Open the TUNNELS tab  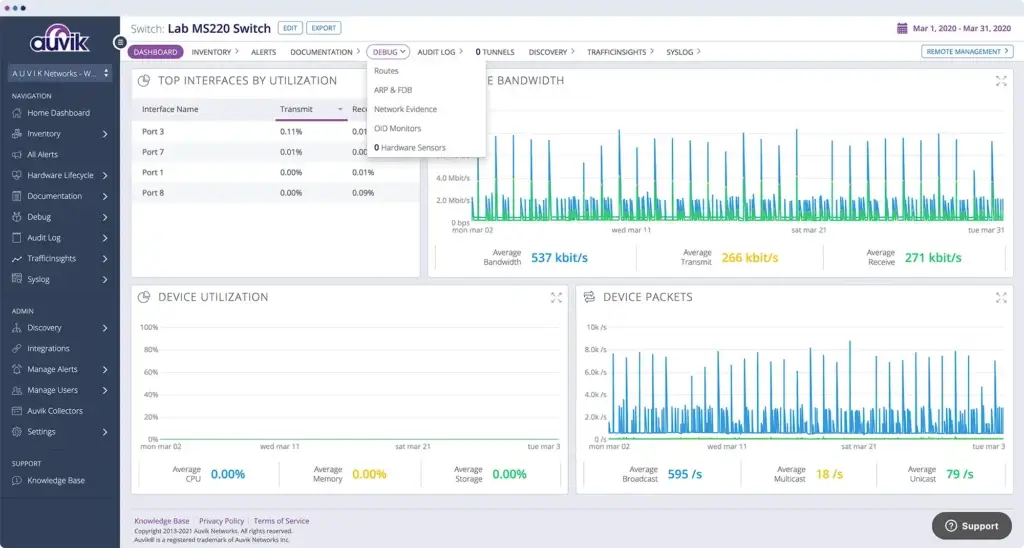(x=495, y=52)
